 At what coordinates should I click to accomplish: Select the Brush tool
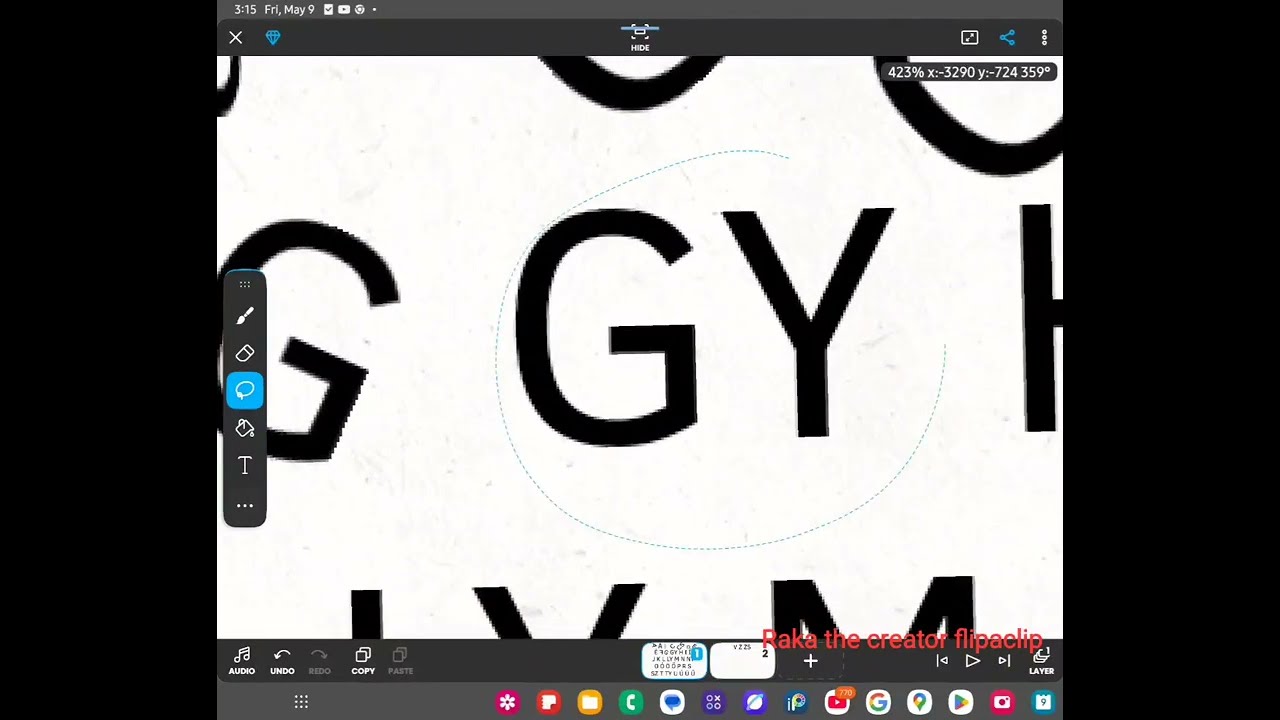pos(245,316)
